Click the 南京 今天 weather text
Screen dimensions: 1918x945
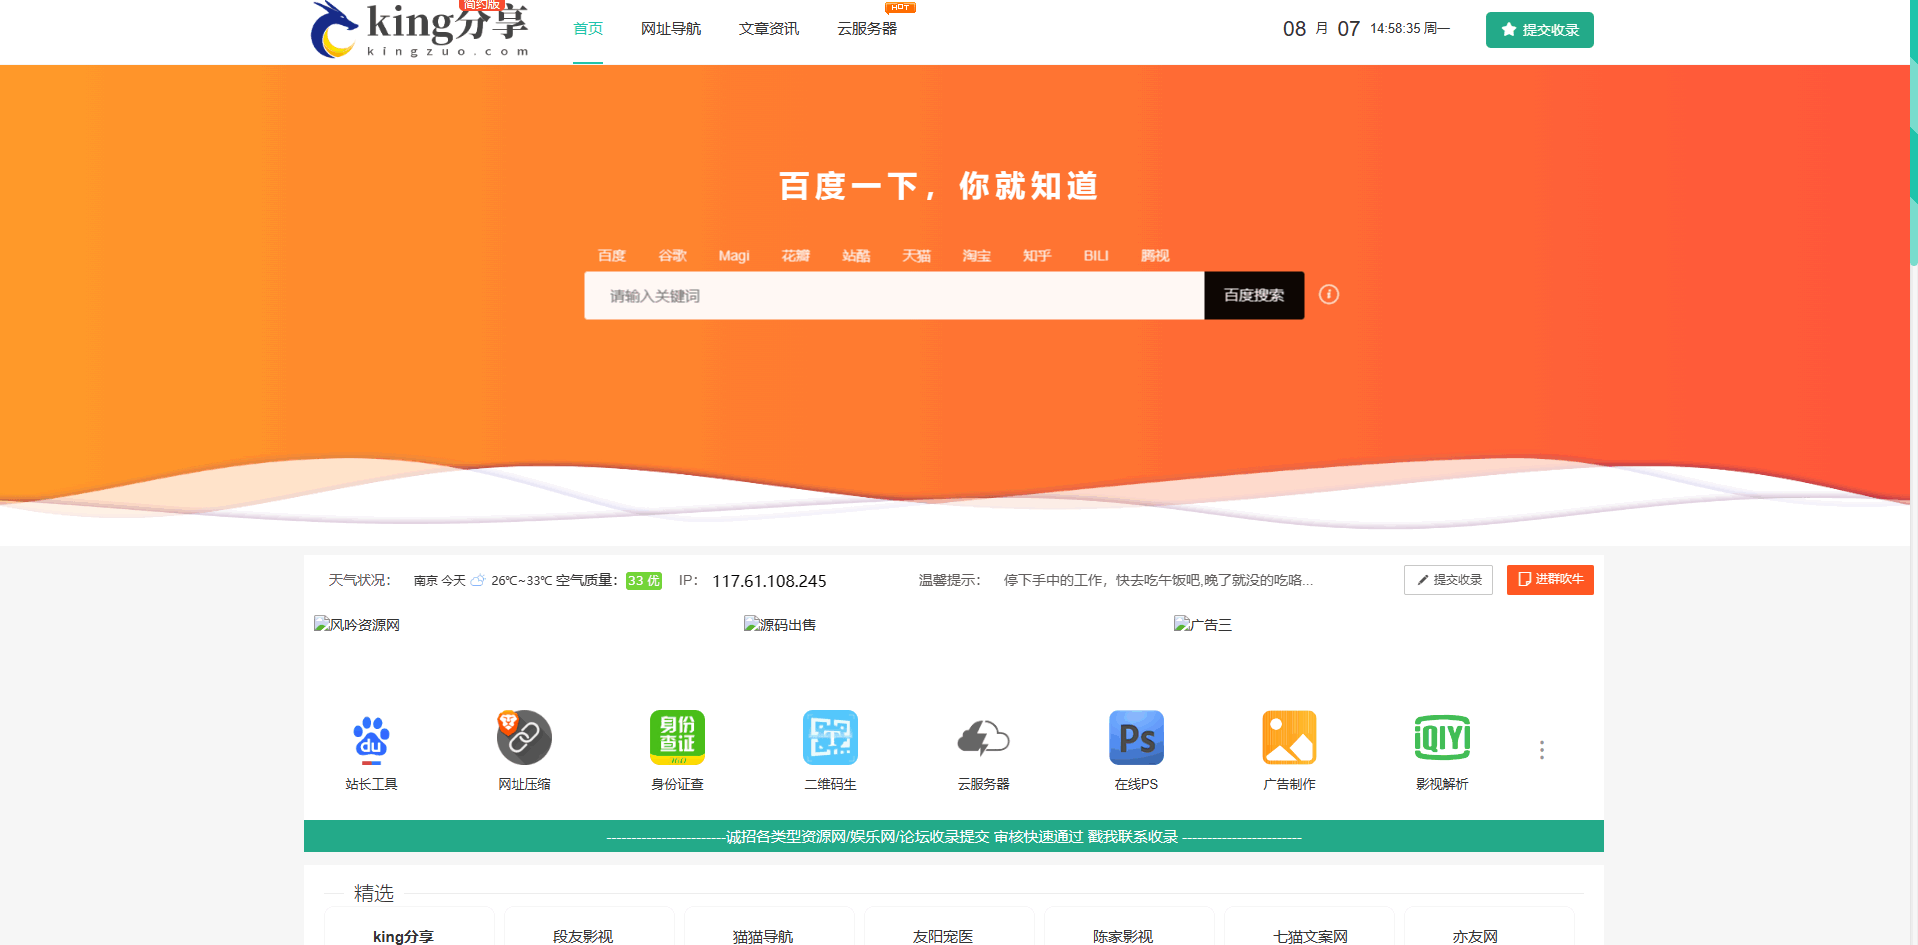(439, 581)
